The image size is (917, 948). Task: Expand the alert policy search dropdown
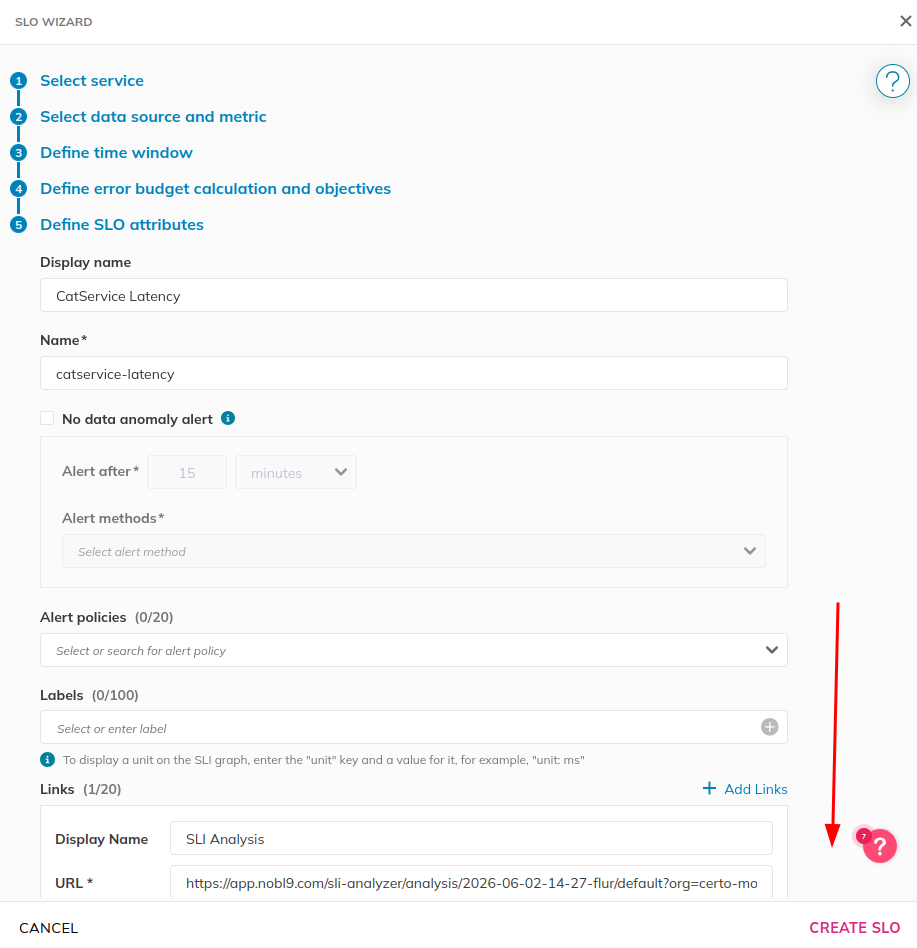[413, 650]
